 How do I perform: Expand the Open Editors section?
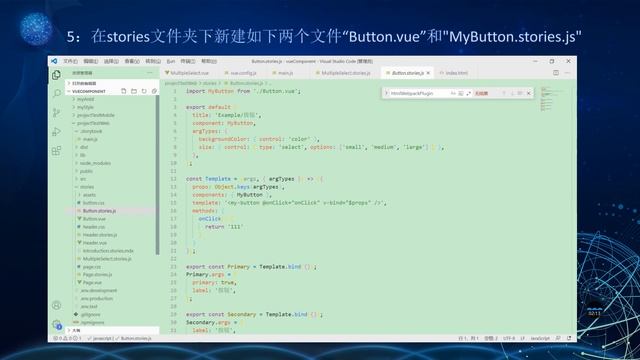coord(111,83)
